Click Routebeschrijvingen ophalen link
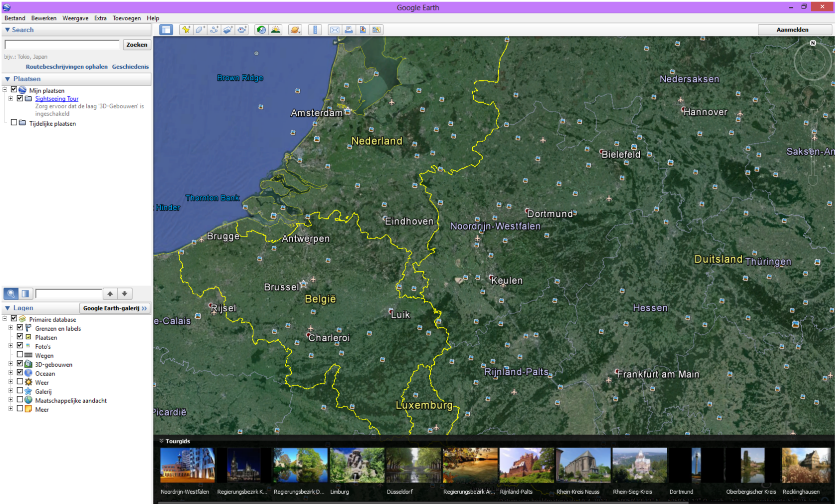Screen dimensions: 835x504 click(x=67, y=67)
